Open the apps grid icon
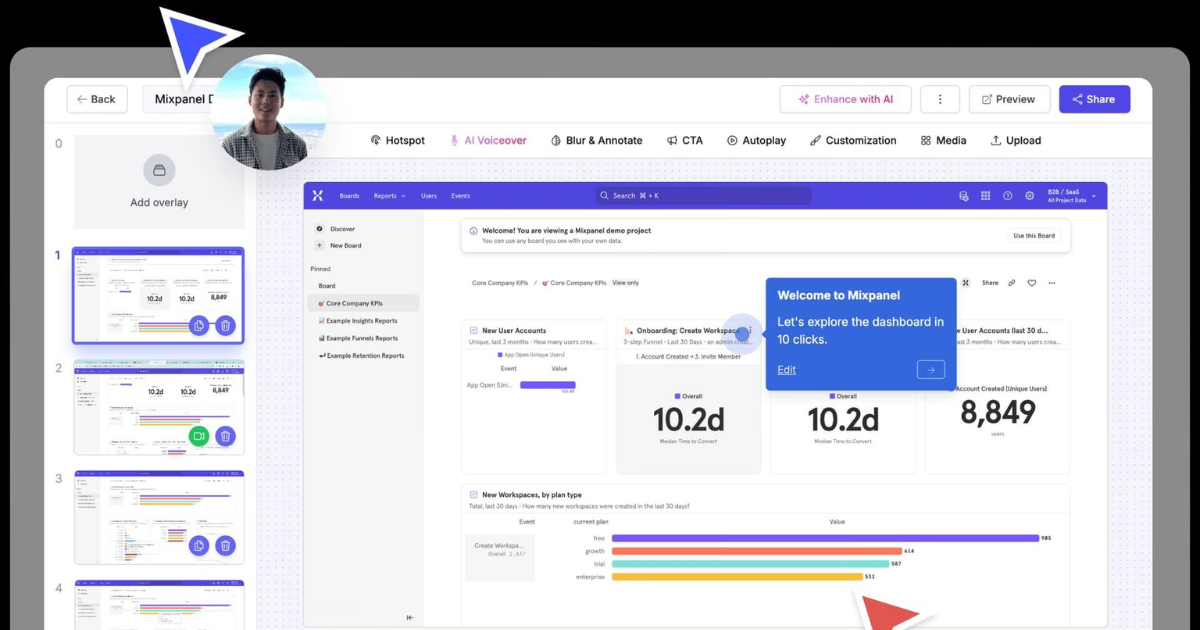This screenshot has height=630, width=1200. pos(986,196)
